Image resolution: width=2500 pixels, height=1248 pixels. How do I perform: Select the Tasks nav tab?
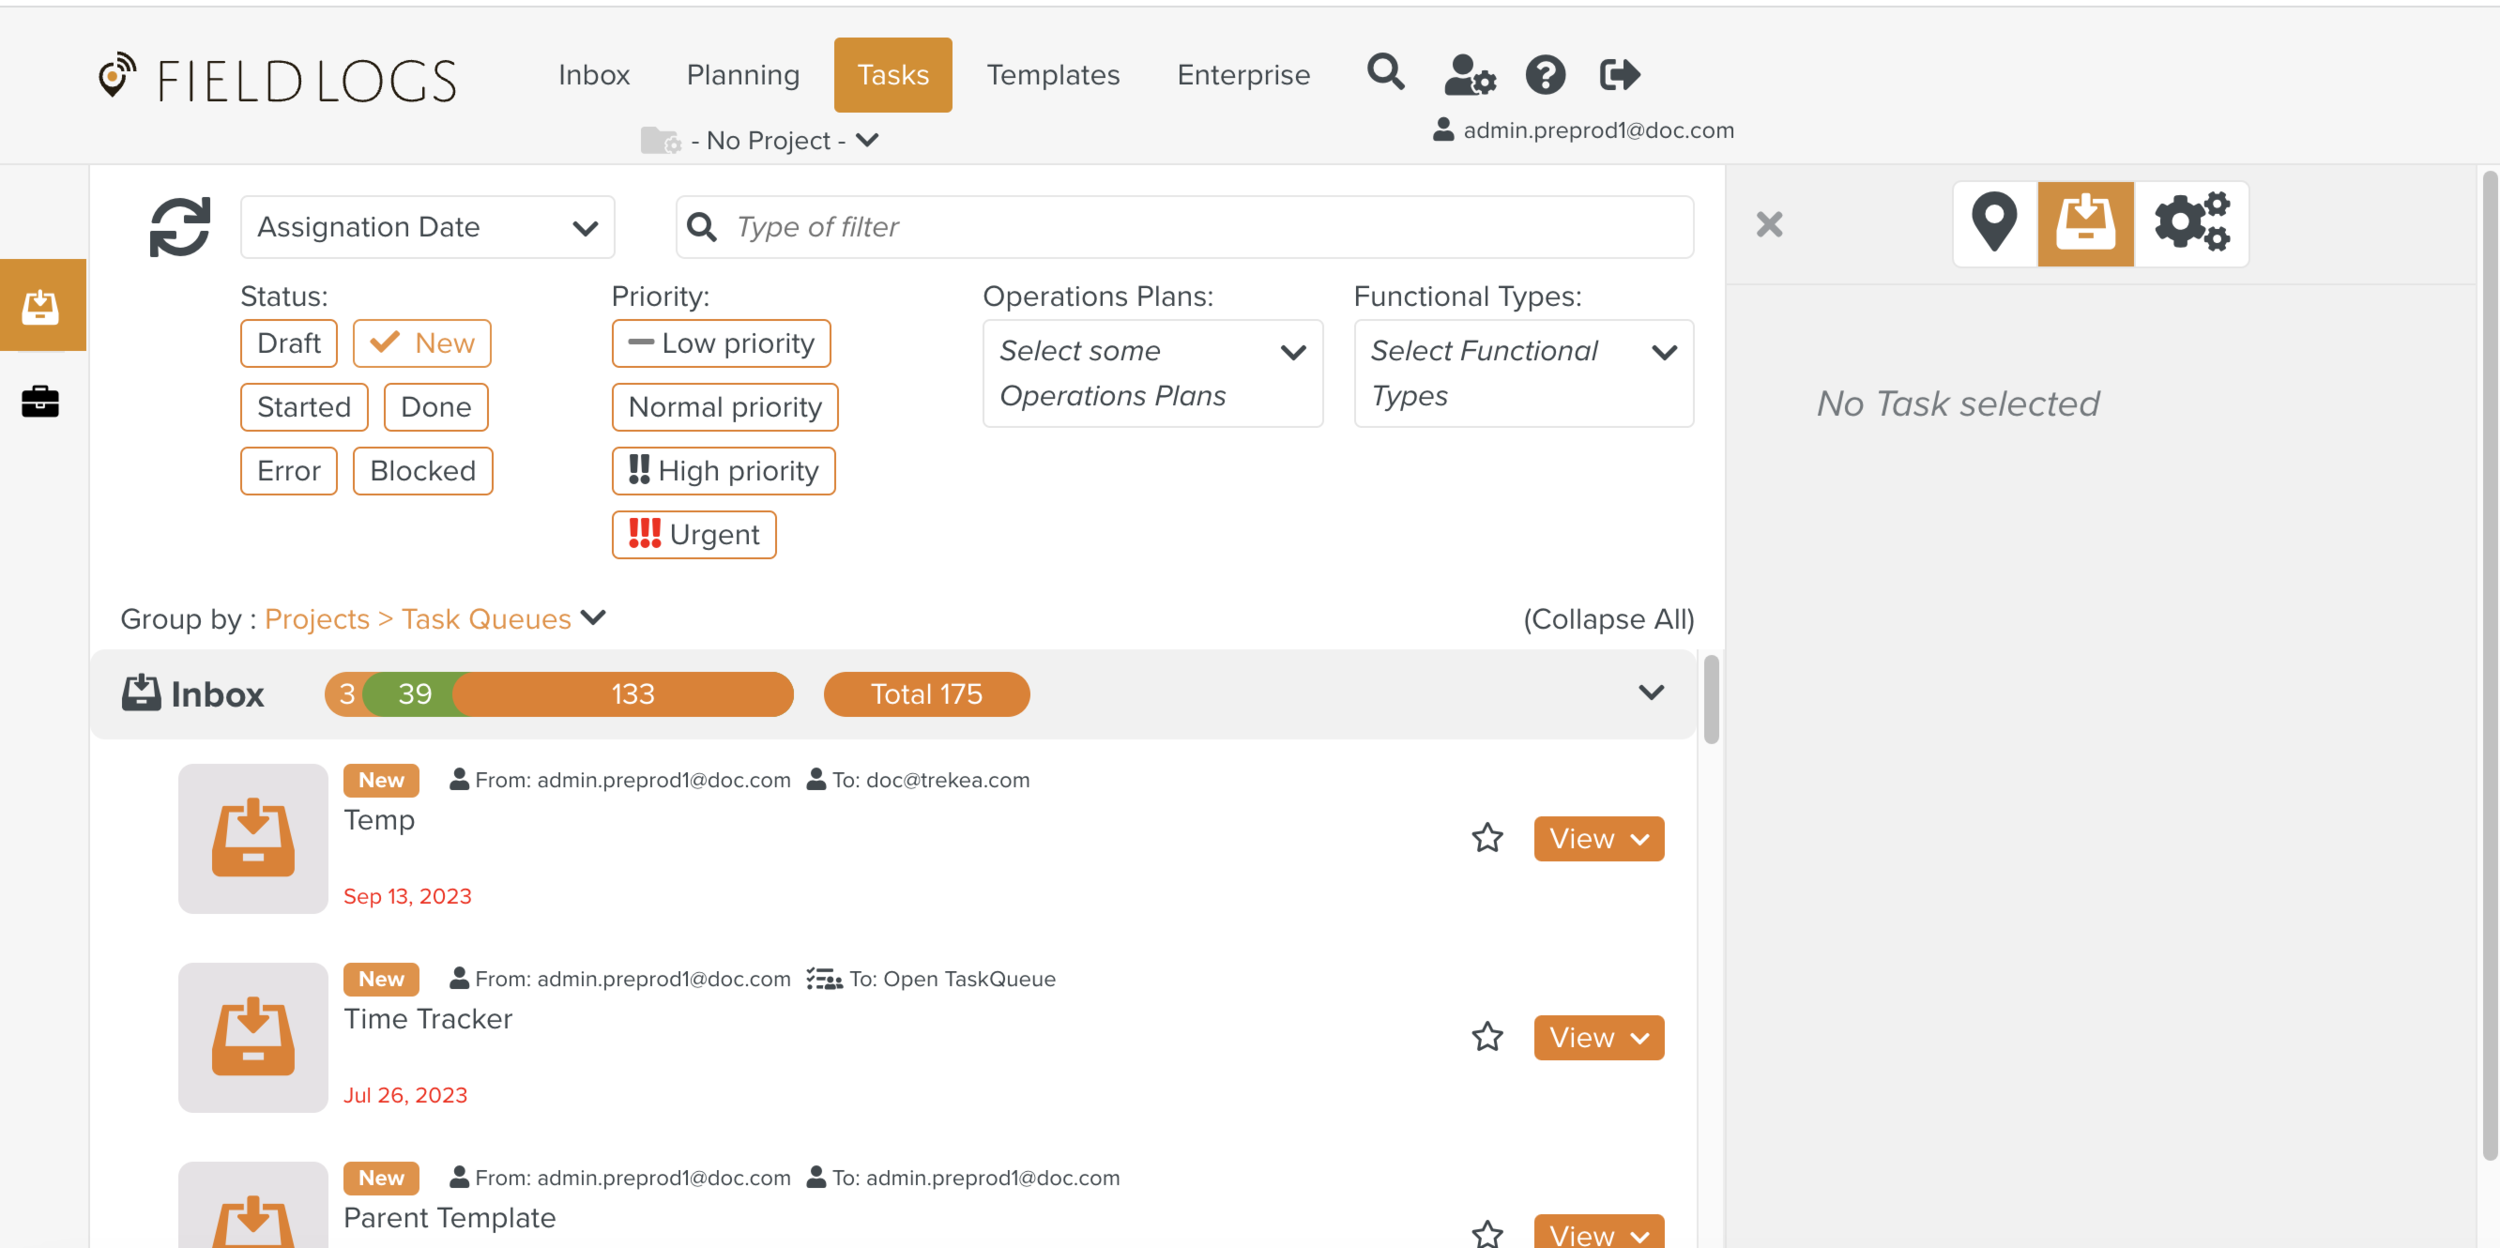coord(893,75)
